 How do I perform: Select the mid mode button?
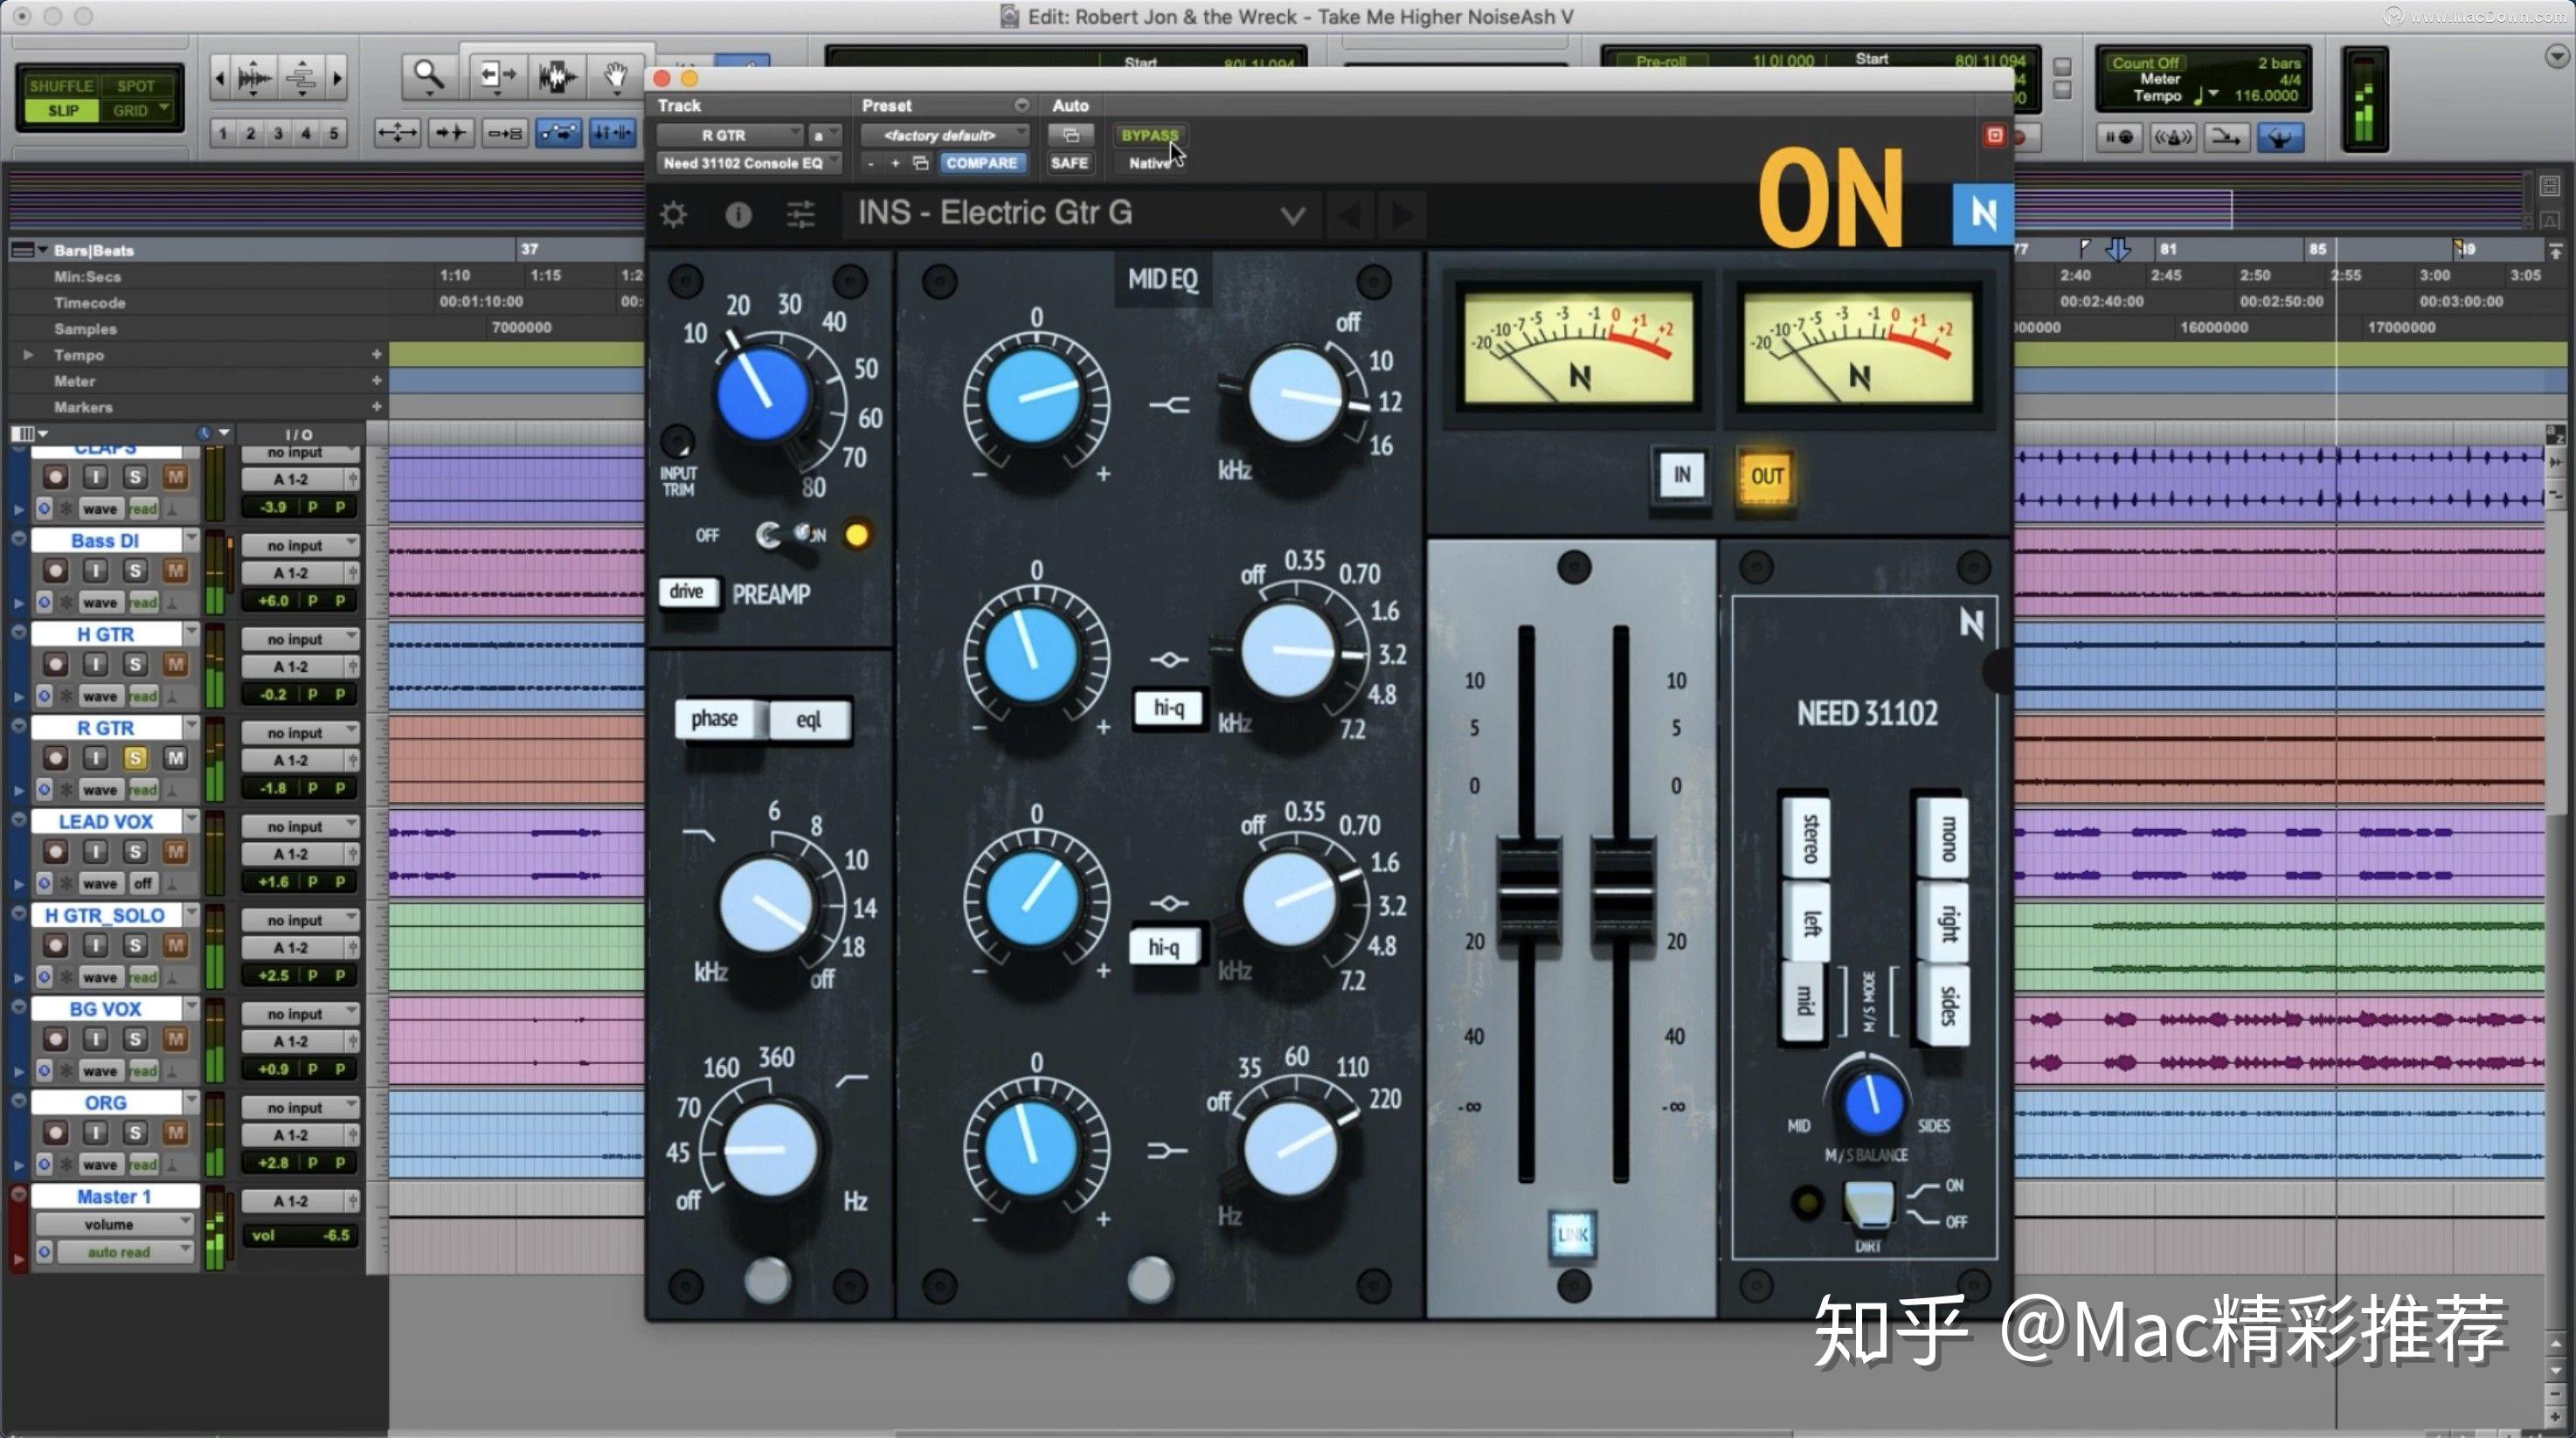pos(1803,1002)
